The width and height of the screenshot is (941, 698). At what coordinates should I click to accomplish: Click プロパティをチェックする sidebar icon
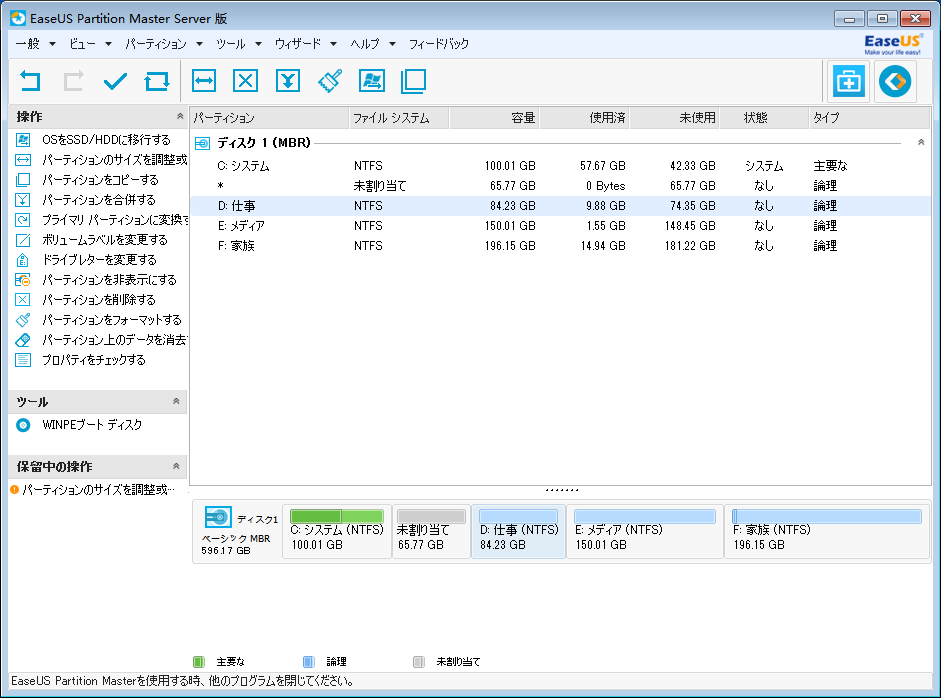pos(23,360)
